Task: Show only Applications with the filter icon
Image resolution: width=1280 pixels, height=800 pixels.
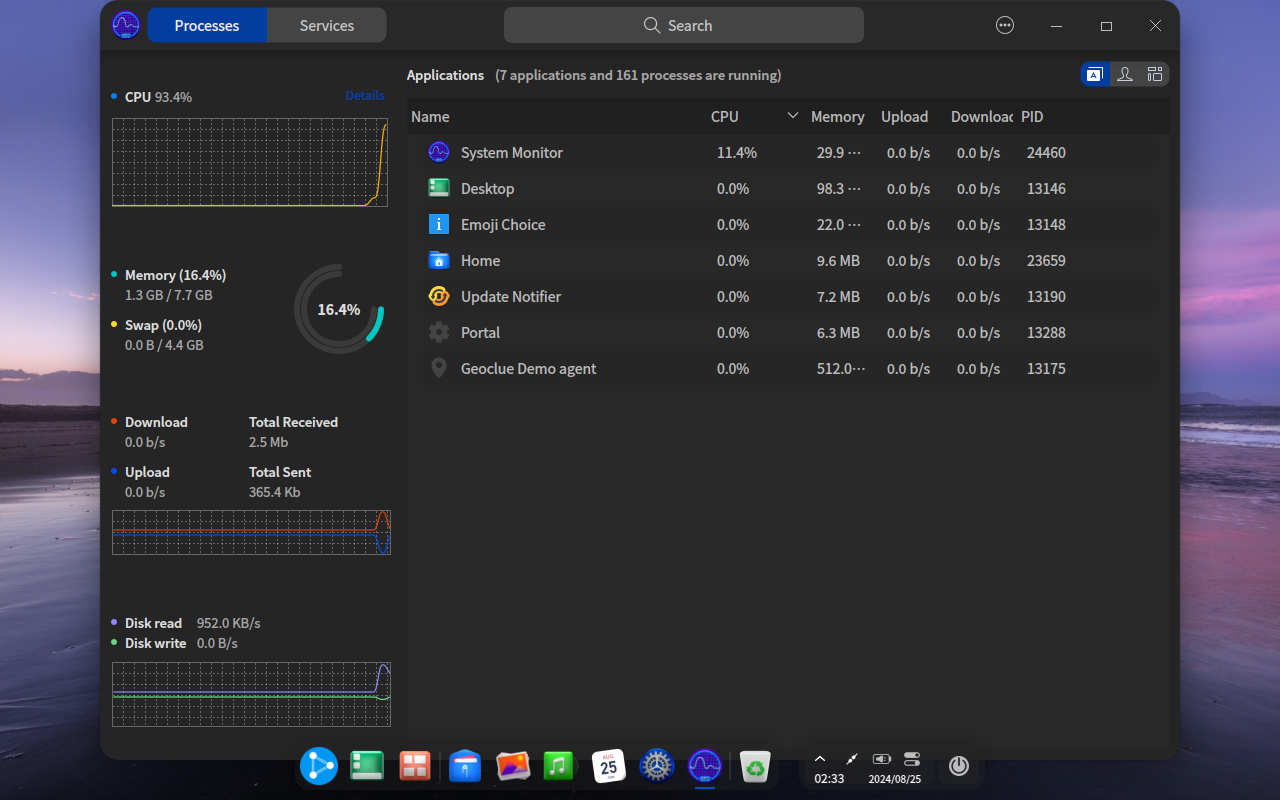Action: [1095, 74]
